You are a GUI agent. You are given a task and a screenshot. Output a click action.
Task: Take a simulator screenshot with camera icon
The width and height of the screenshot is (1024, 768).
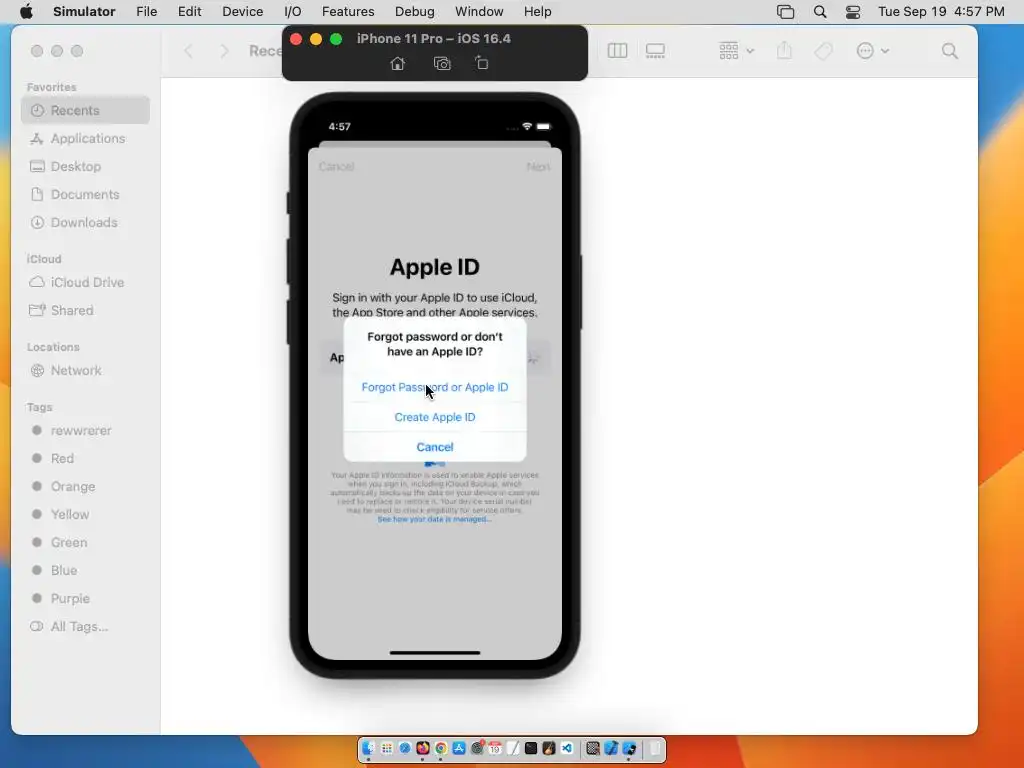[442, 63]
